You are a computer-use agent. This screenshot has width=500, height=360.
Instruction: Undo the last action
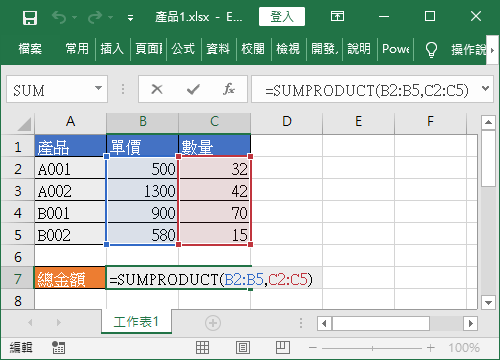(x=59, y=17)
